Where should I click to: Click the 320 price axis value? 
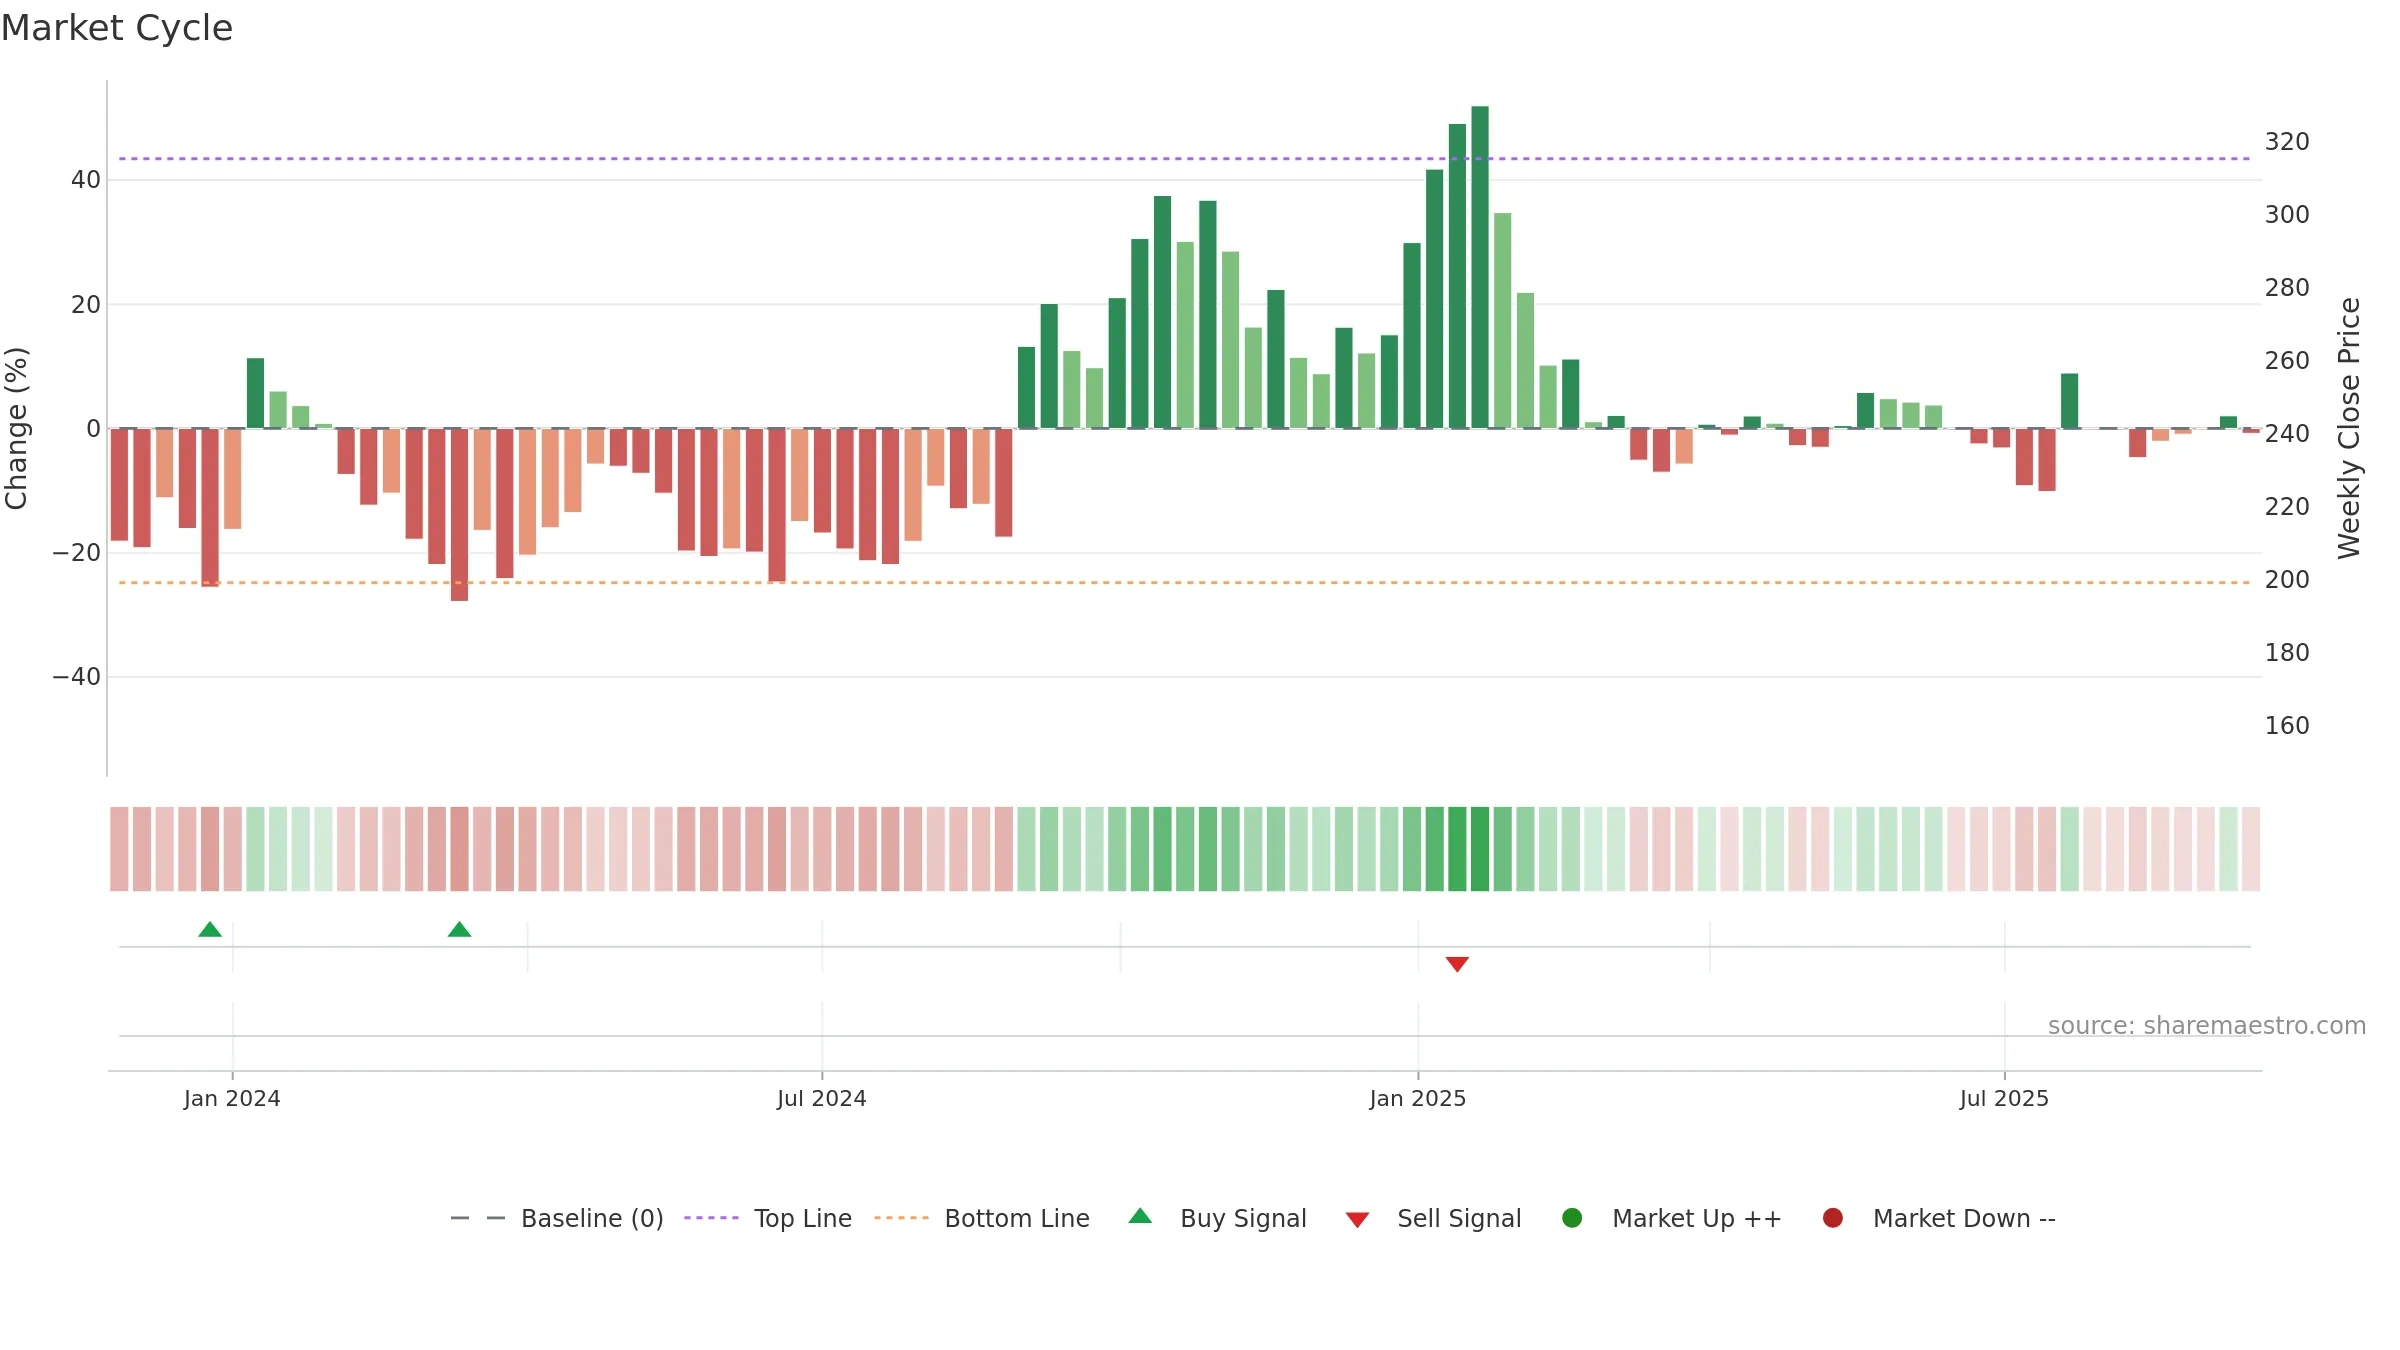click(2287, 142)
